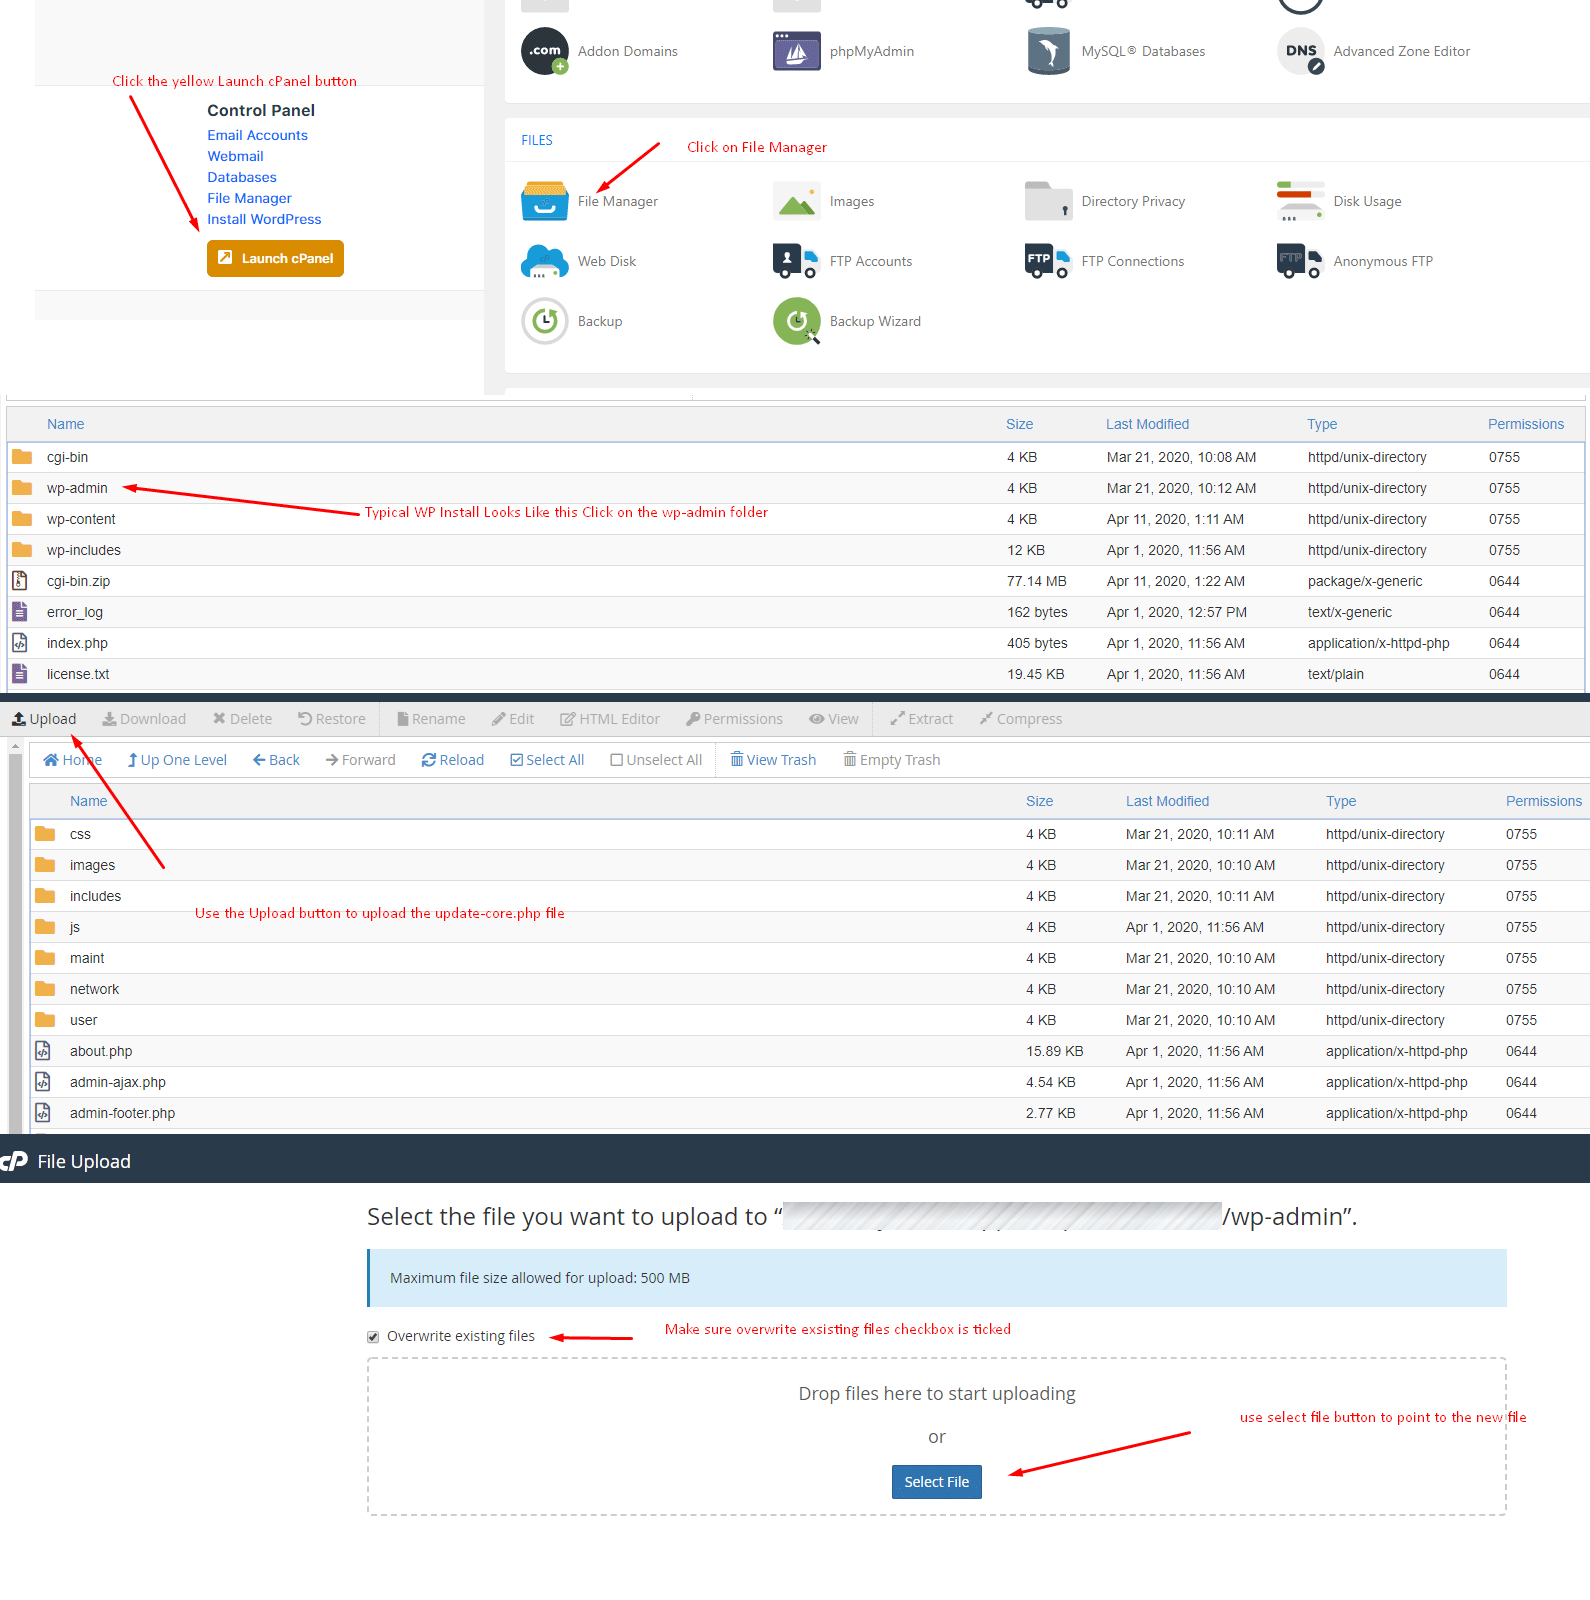Click the cgi-bin.zip archive file icon
1590x1600 pixels.
tap(20, 580)
